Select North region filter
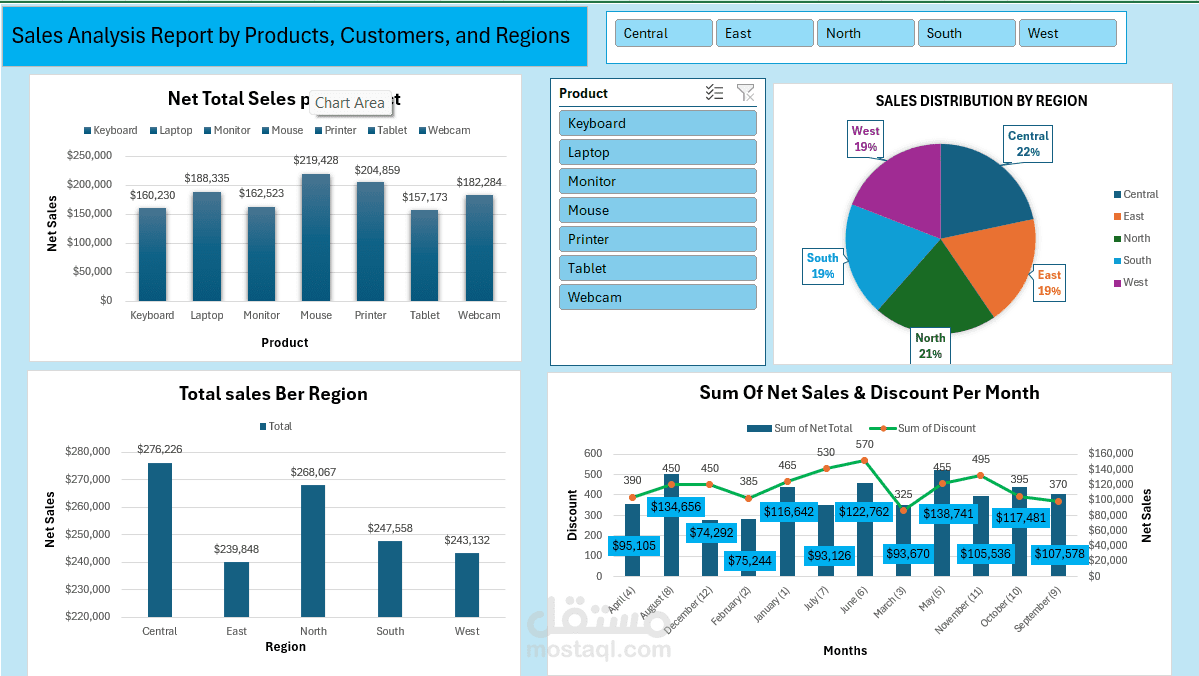The image size is (1199, 676). [x=866, y=34]
